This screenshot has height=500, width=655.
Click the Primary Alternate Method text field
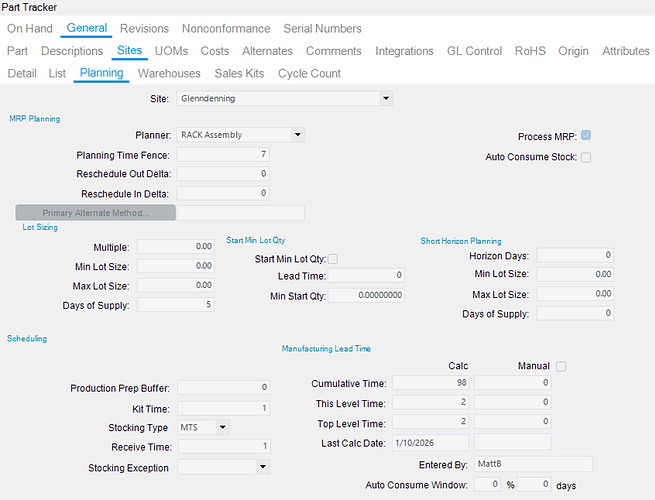[241, 213]
